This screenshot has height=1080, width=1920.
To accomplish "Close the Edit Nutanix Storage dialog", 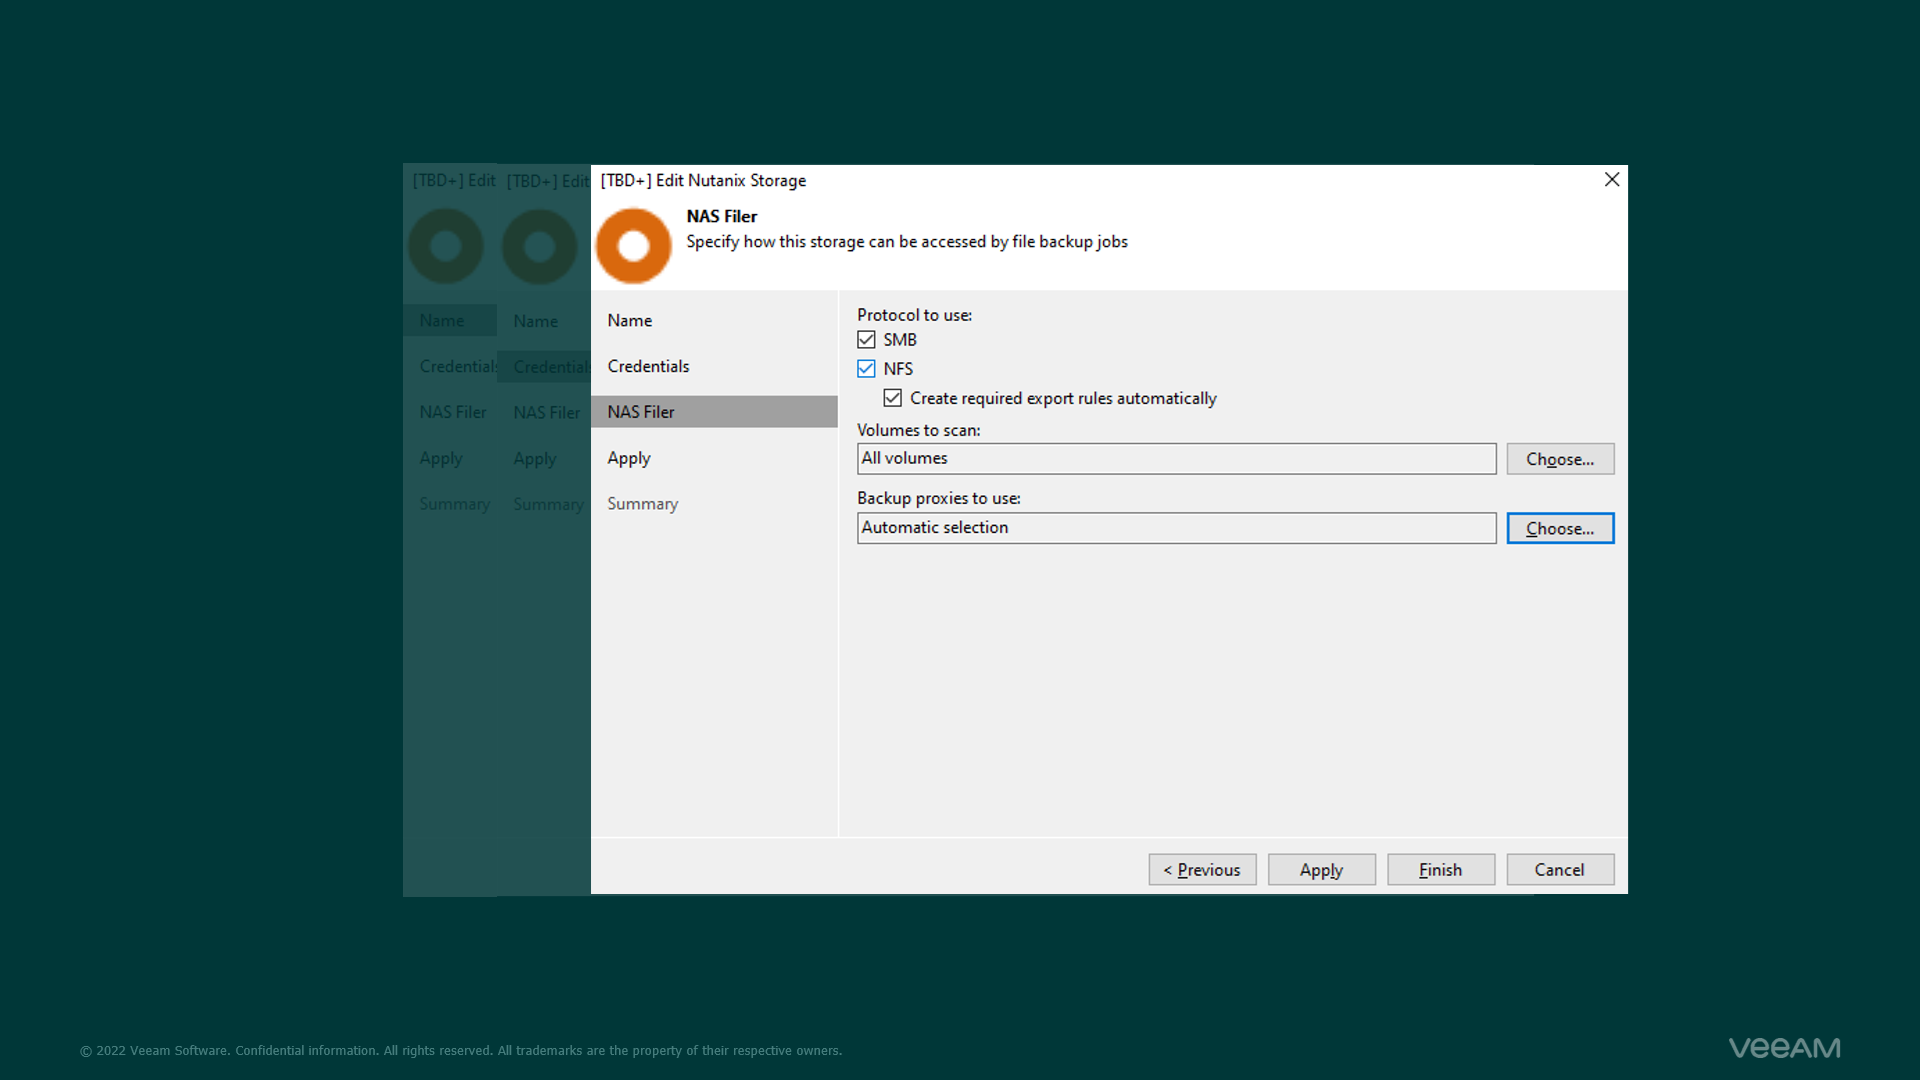I will tap(1612, 180).
